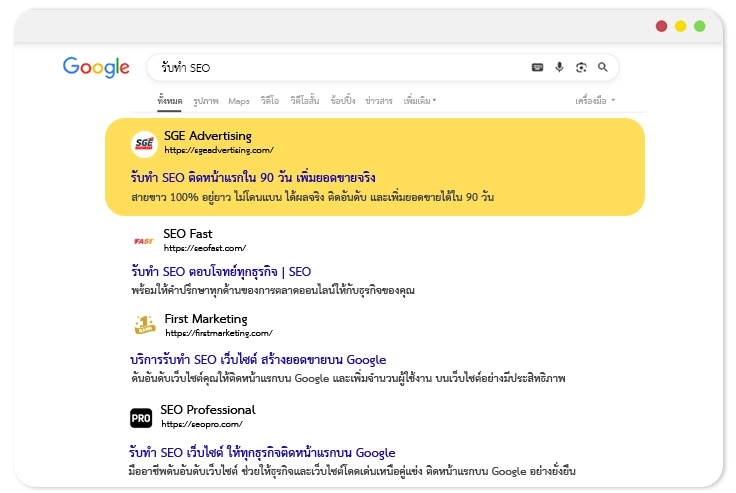Click the description starting สายขาว 100% อยู่ยาว

313,197
